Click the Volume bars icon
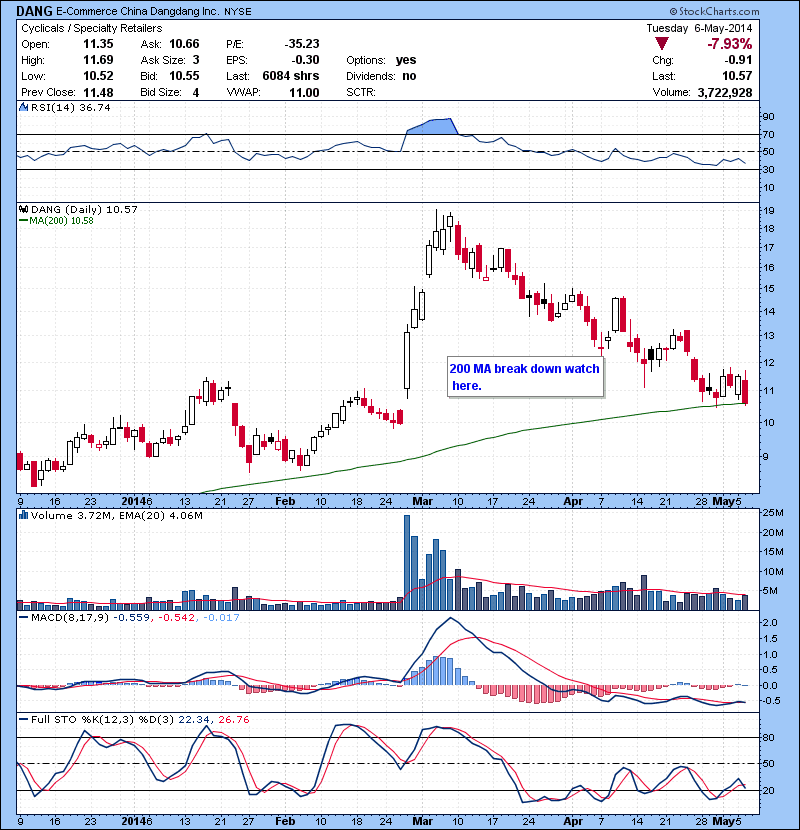 pos(23,515)
